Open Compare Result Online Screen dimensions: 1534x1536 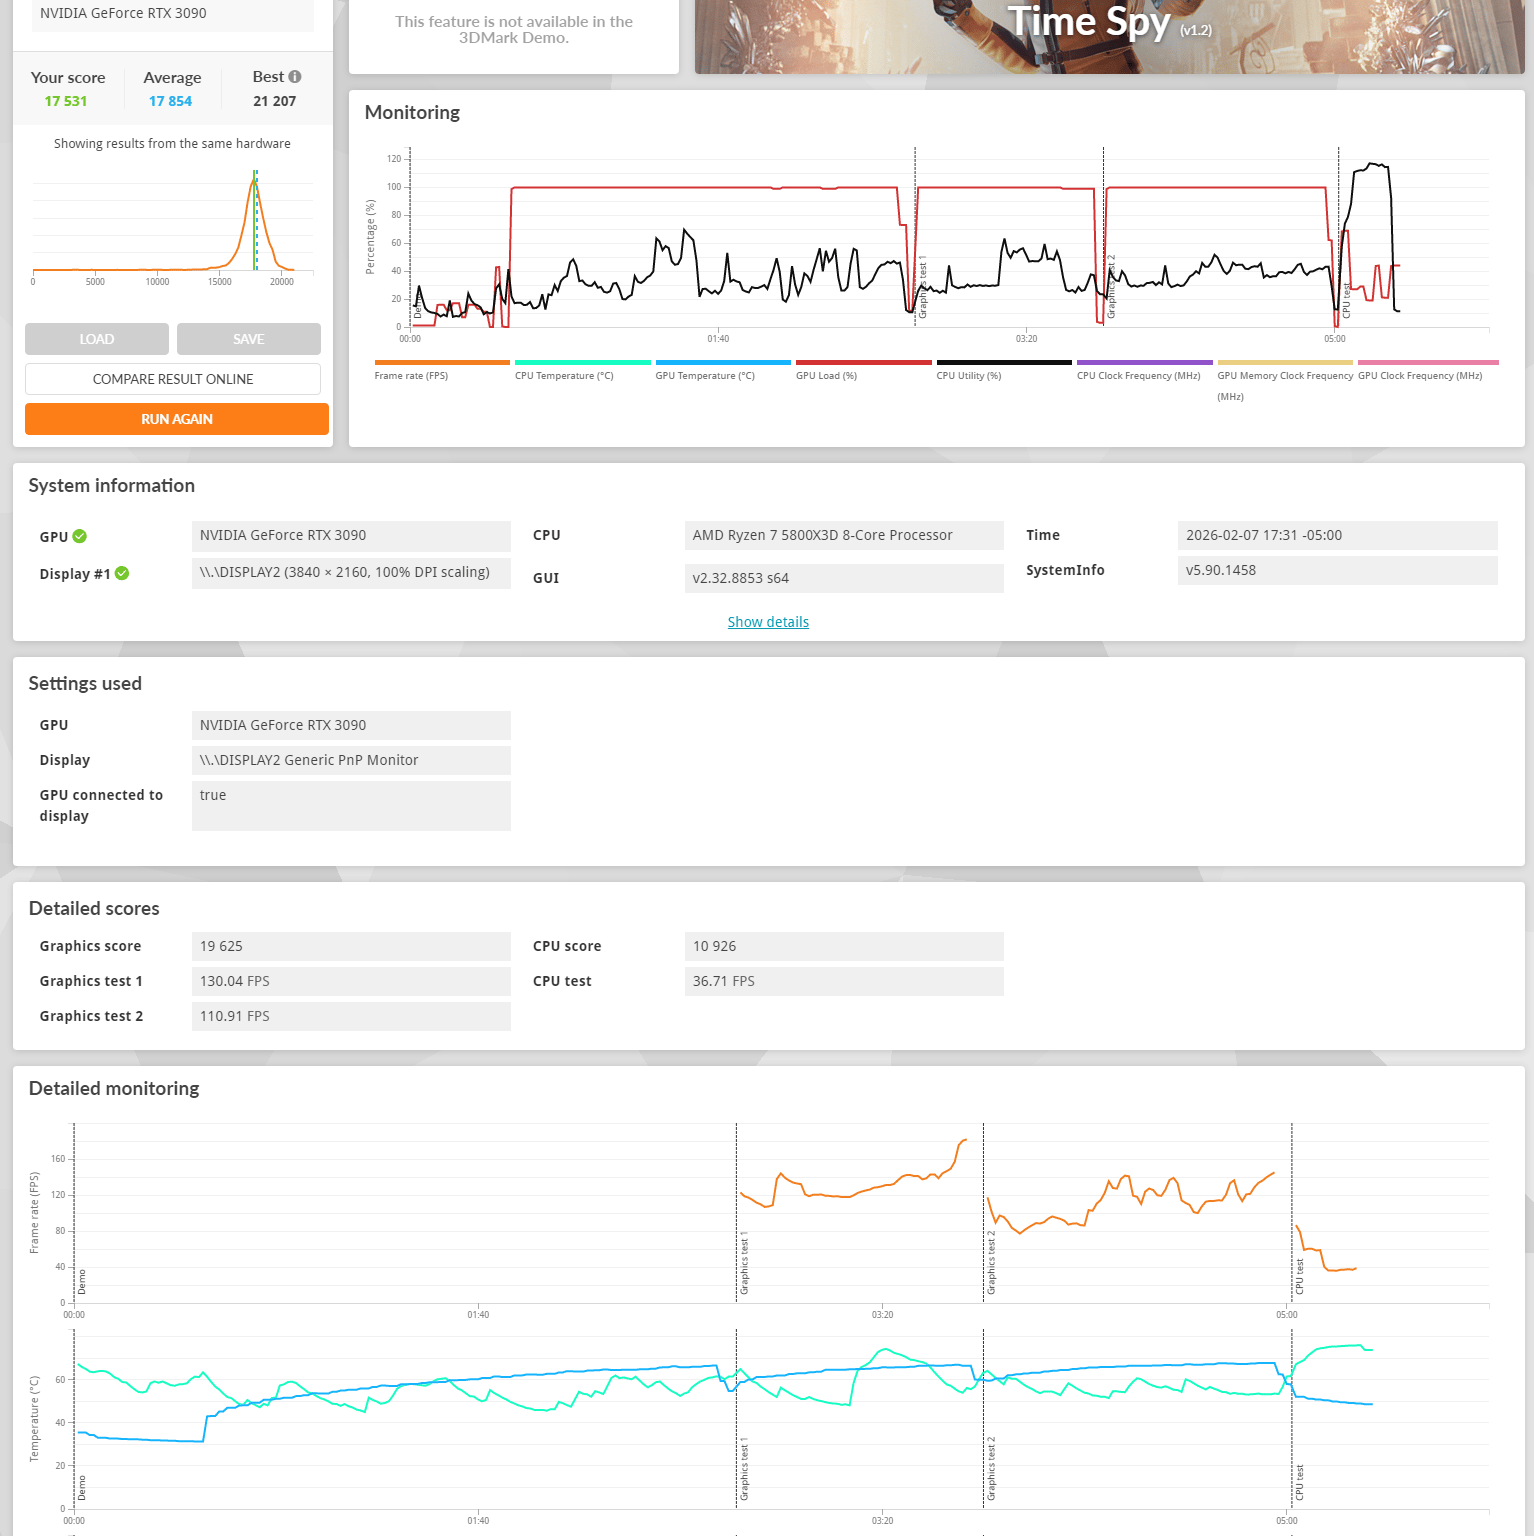point(173,379)
